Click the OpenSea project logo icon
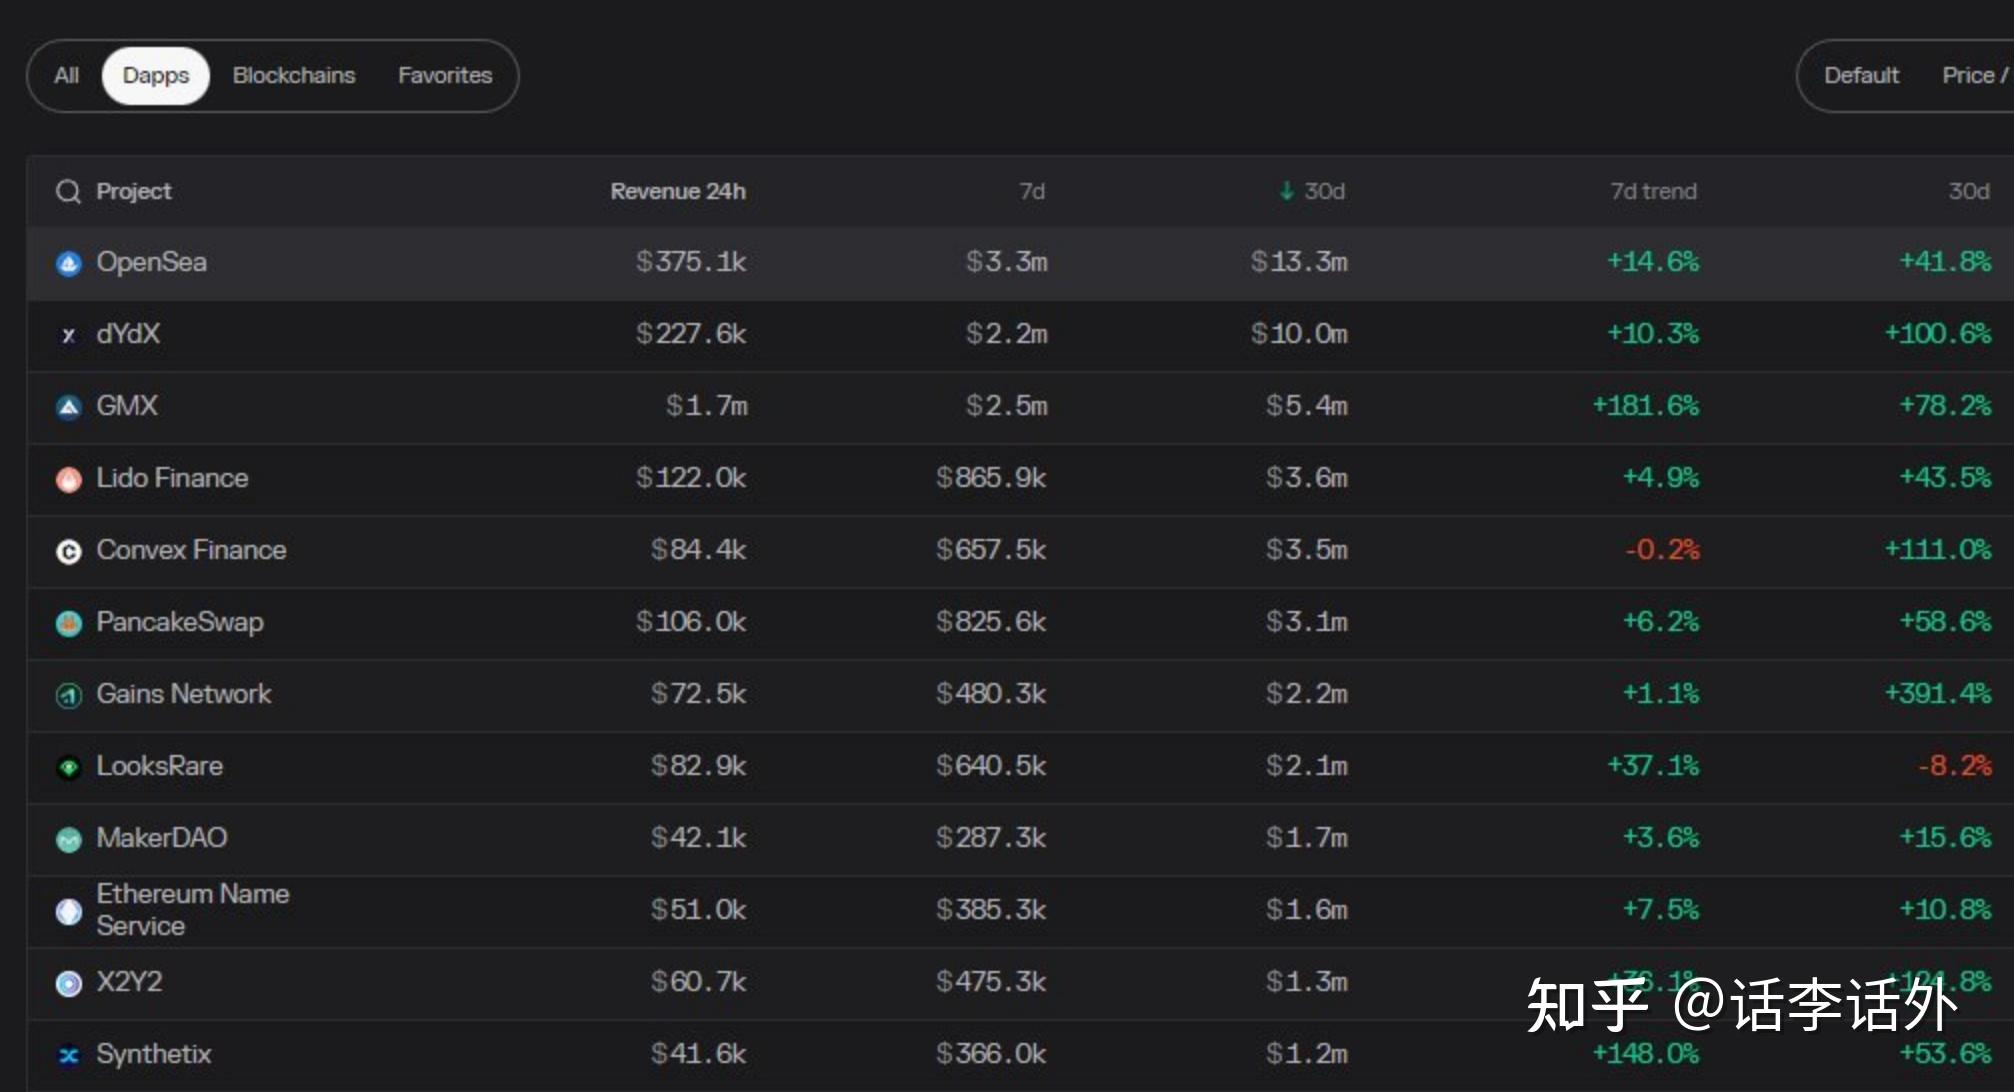The width and height of the screenshot is (2014, 1092). (x=68, y=263)
